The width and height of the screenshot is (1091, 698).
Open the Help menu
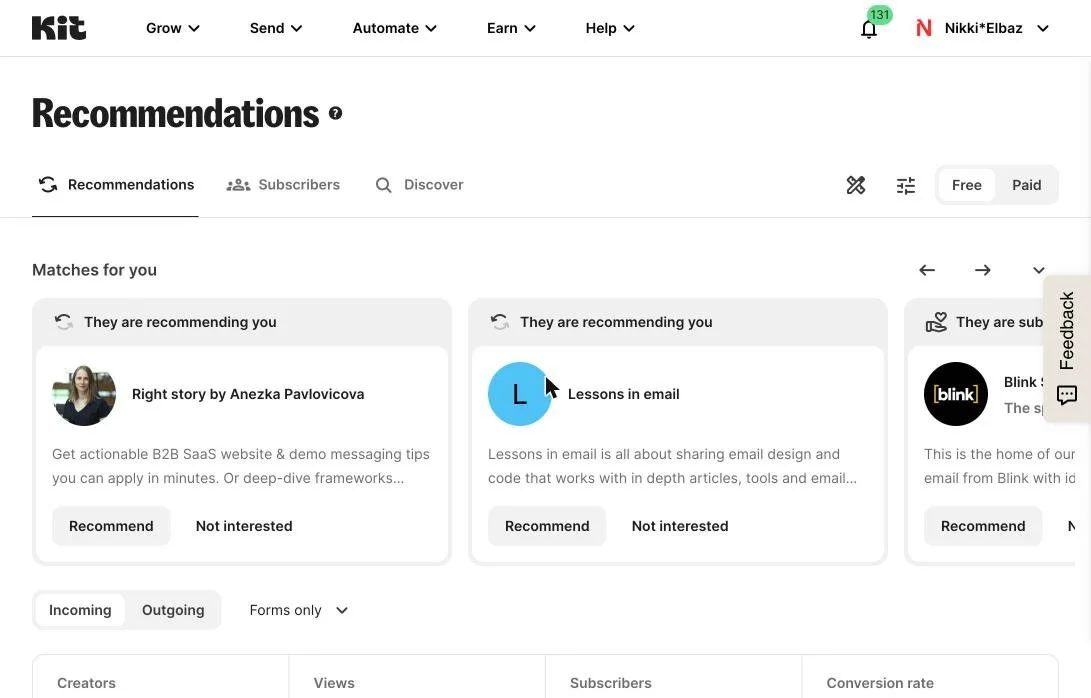click(x=610, y=29)
